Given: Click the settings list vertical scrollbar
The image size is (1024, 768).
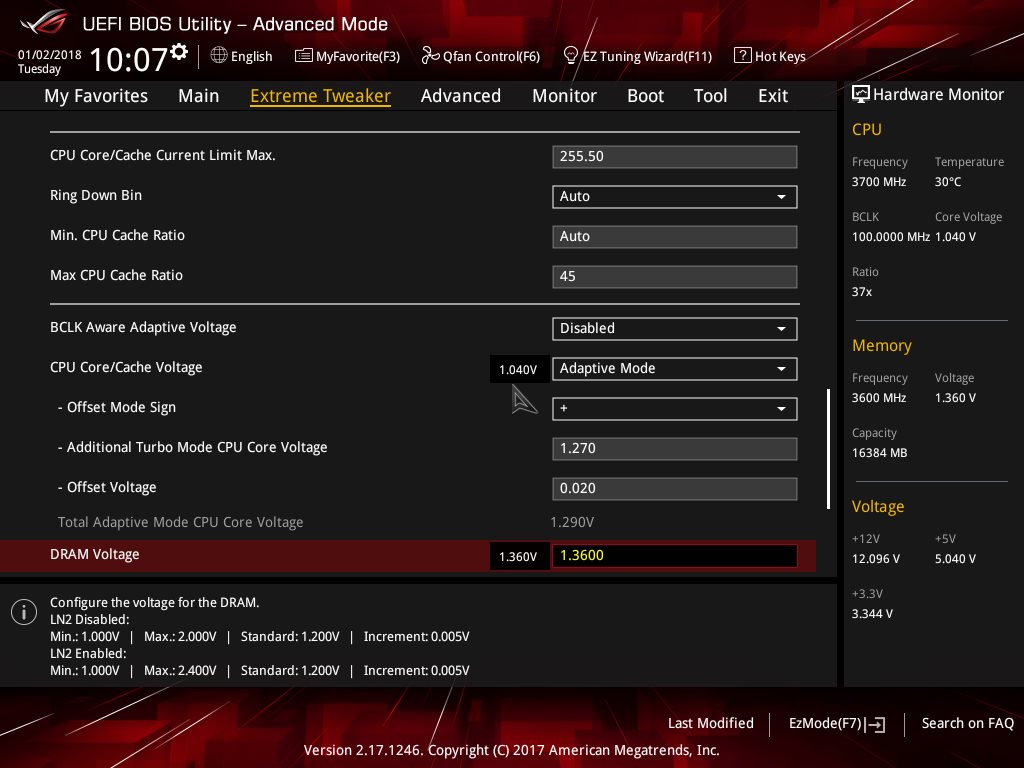Looking at the screenshot, I should [x=828, y=449].
